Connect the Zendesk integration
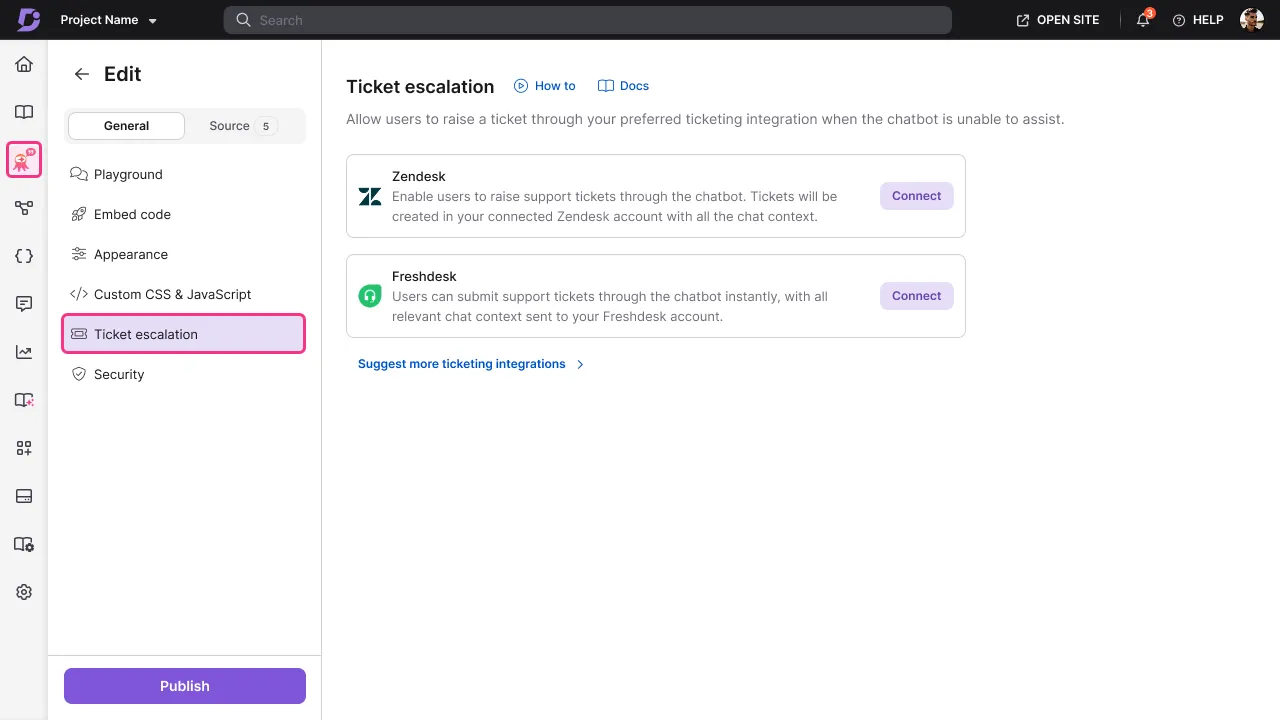This screenshot has height=720, width=1280. 917,196
